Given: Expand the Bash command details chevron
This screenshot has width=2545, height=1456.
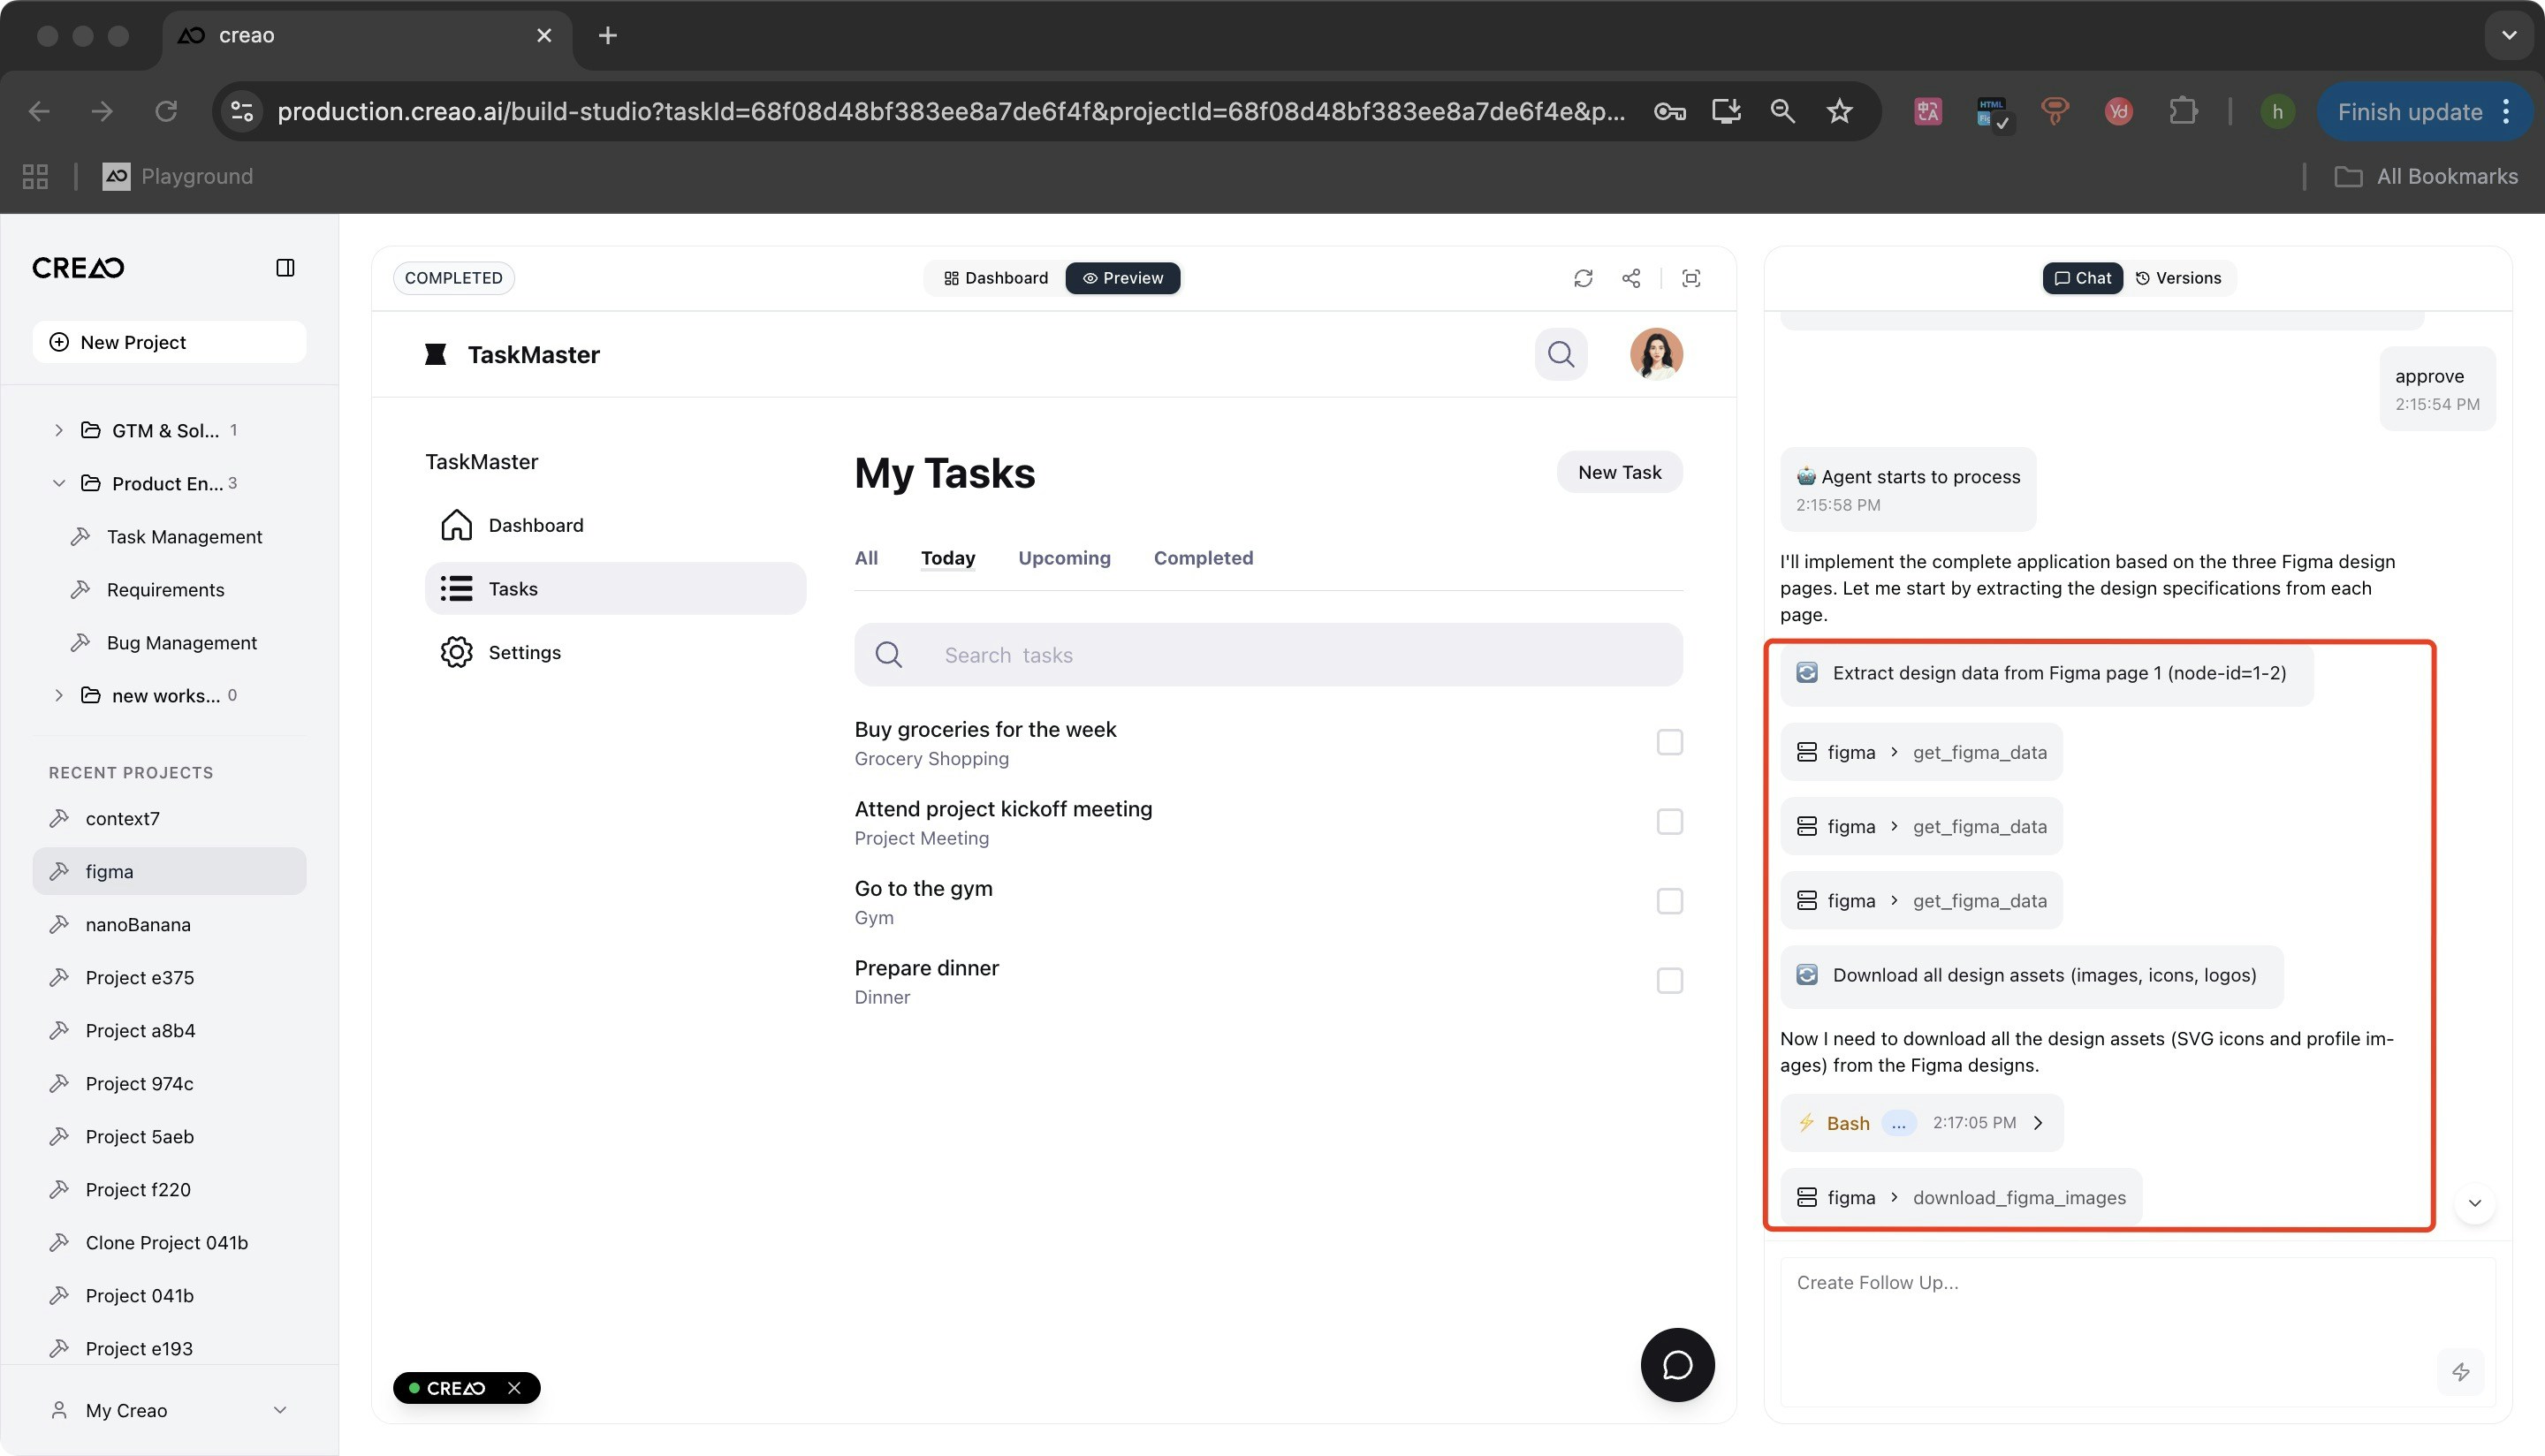Looking at the screenshot, I should point(2040,1122).
